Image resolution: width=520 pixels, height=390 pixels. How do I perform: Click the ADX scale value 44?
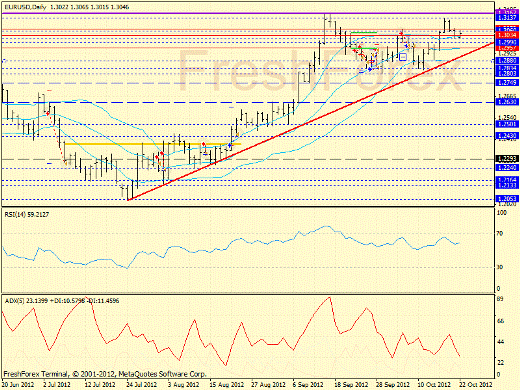(500, 342)
